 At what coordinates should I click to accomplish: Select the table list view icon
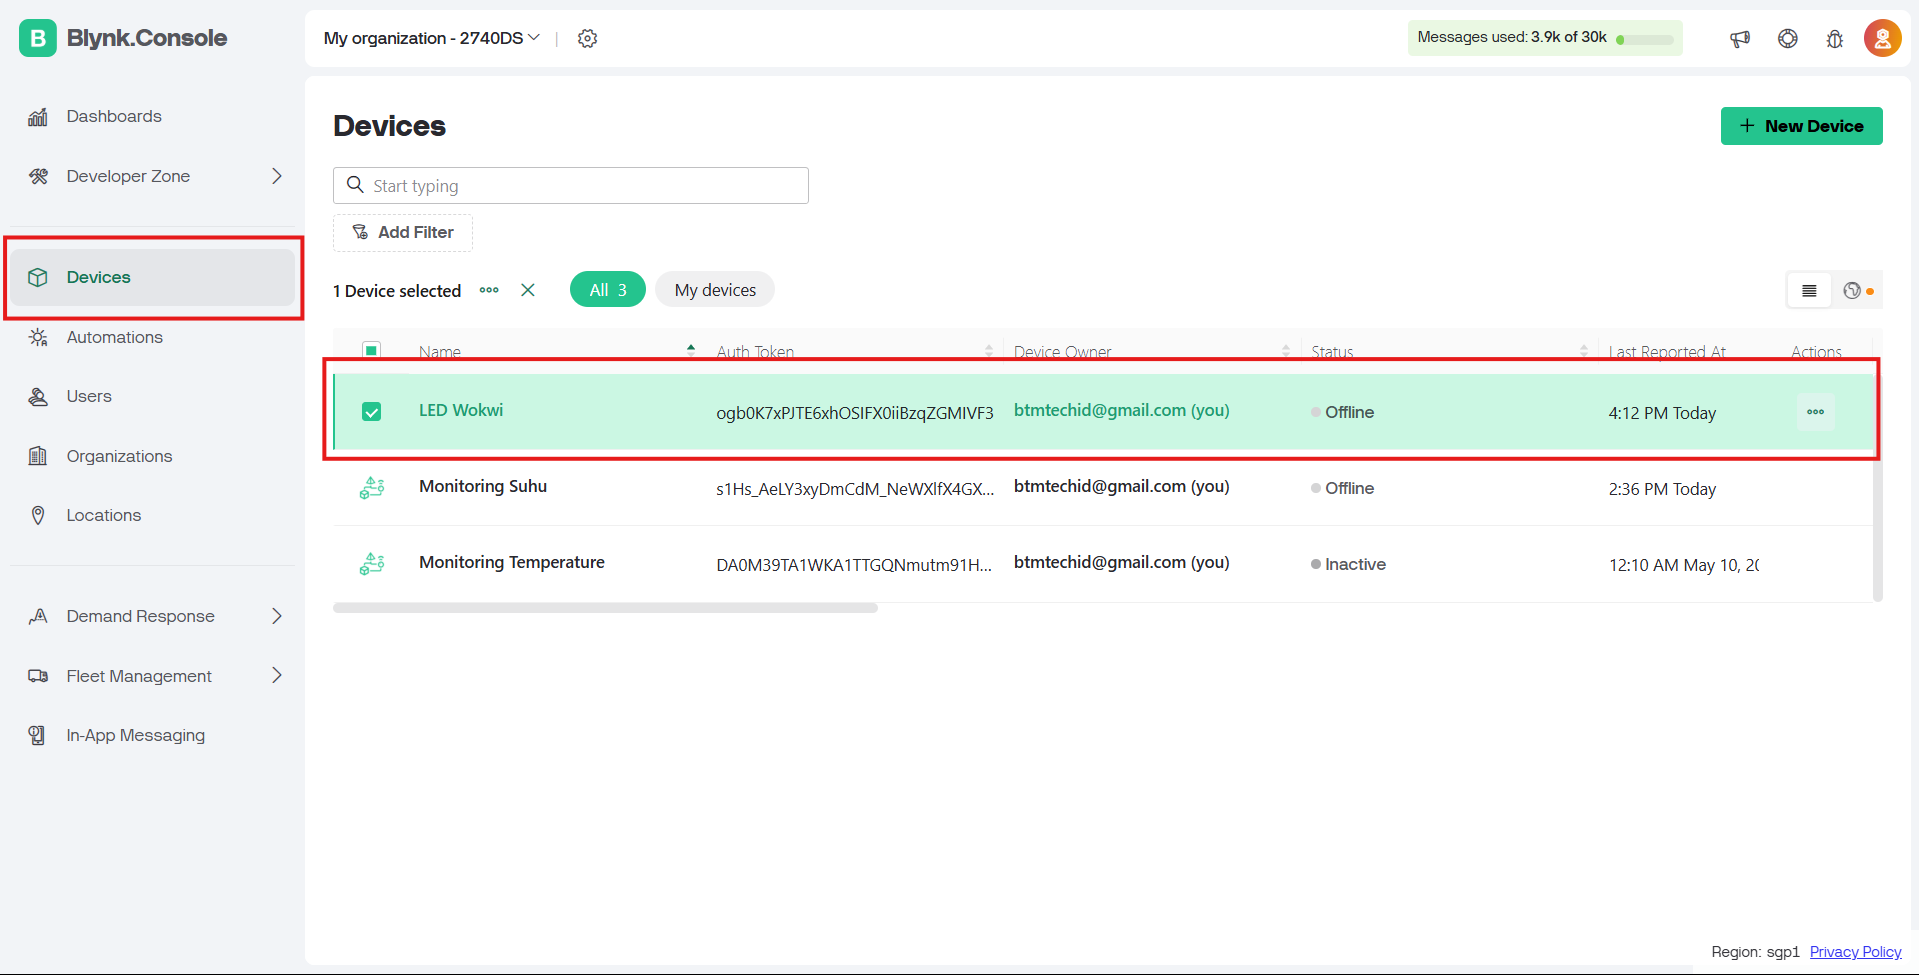point(1809,291)
